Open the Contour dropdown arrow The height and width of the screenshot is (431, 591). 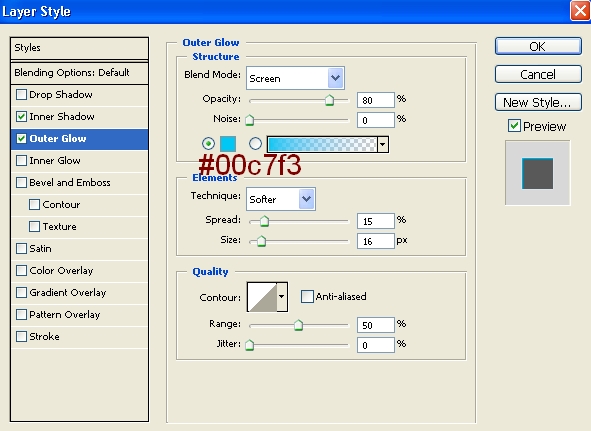[x=282, y=297]
